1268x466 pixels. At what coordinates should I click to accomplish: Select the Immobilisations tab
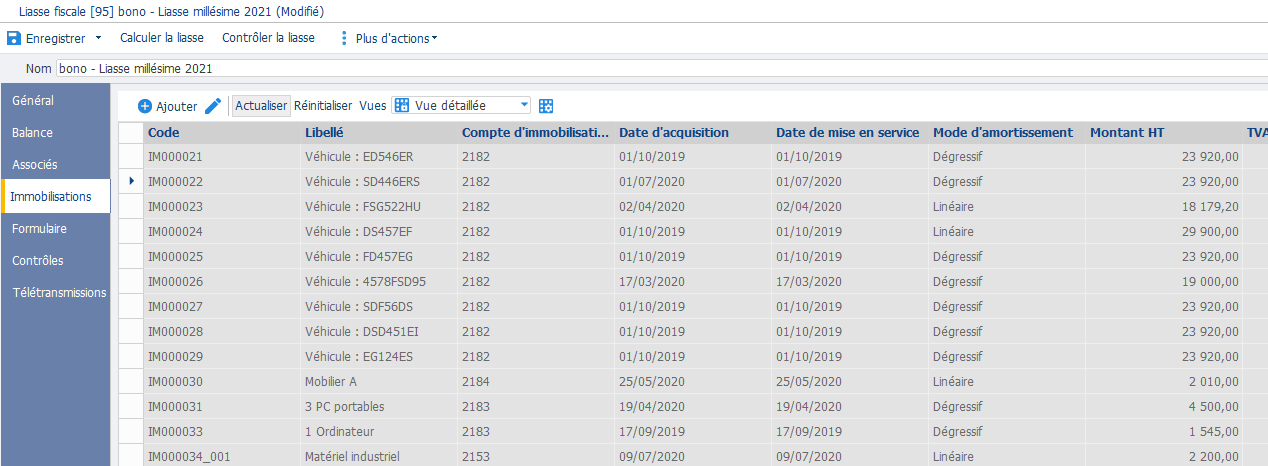click(x=55, y=196)
